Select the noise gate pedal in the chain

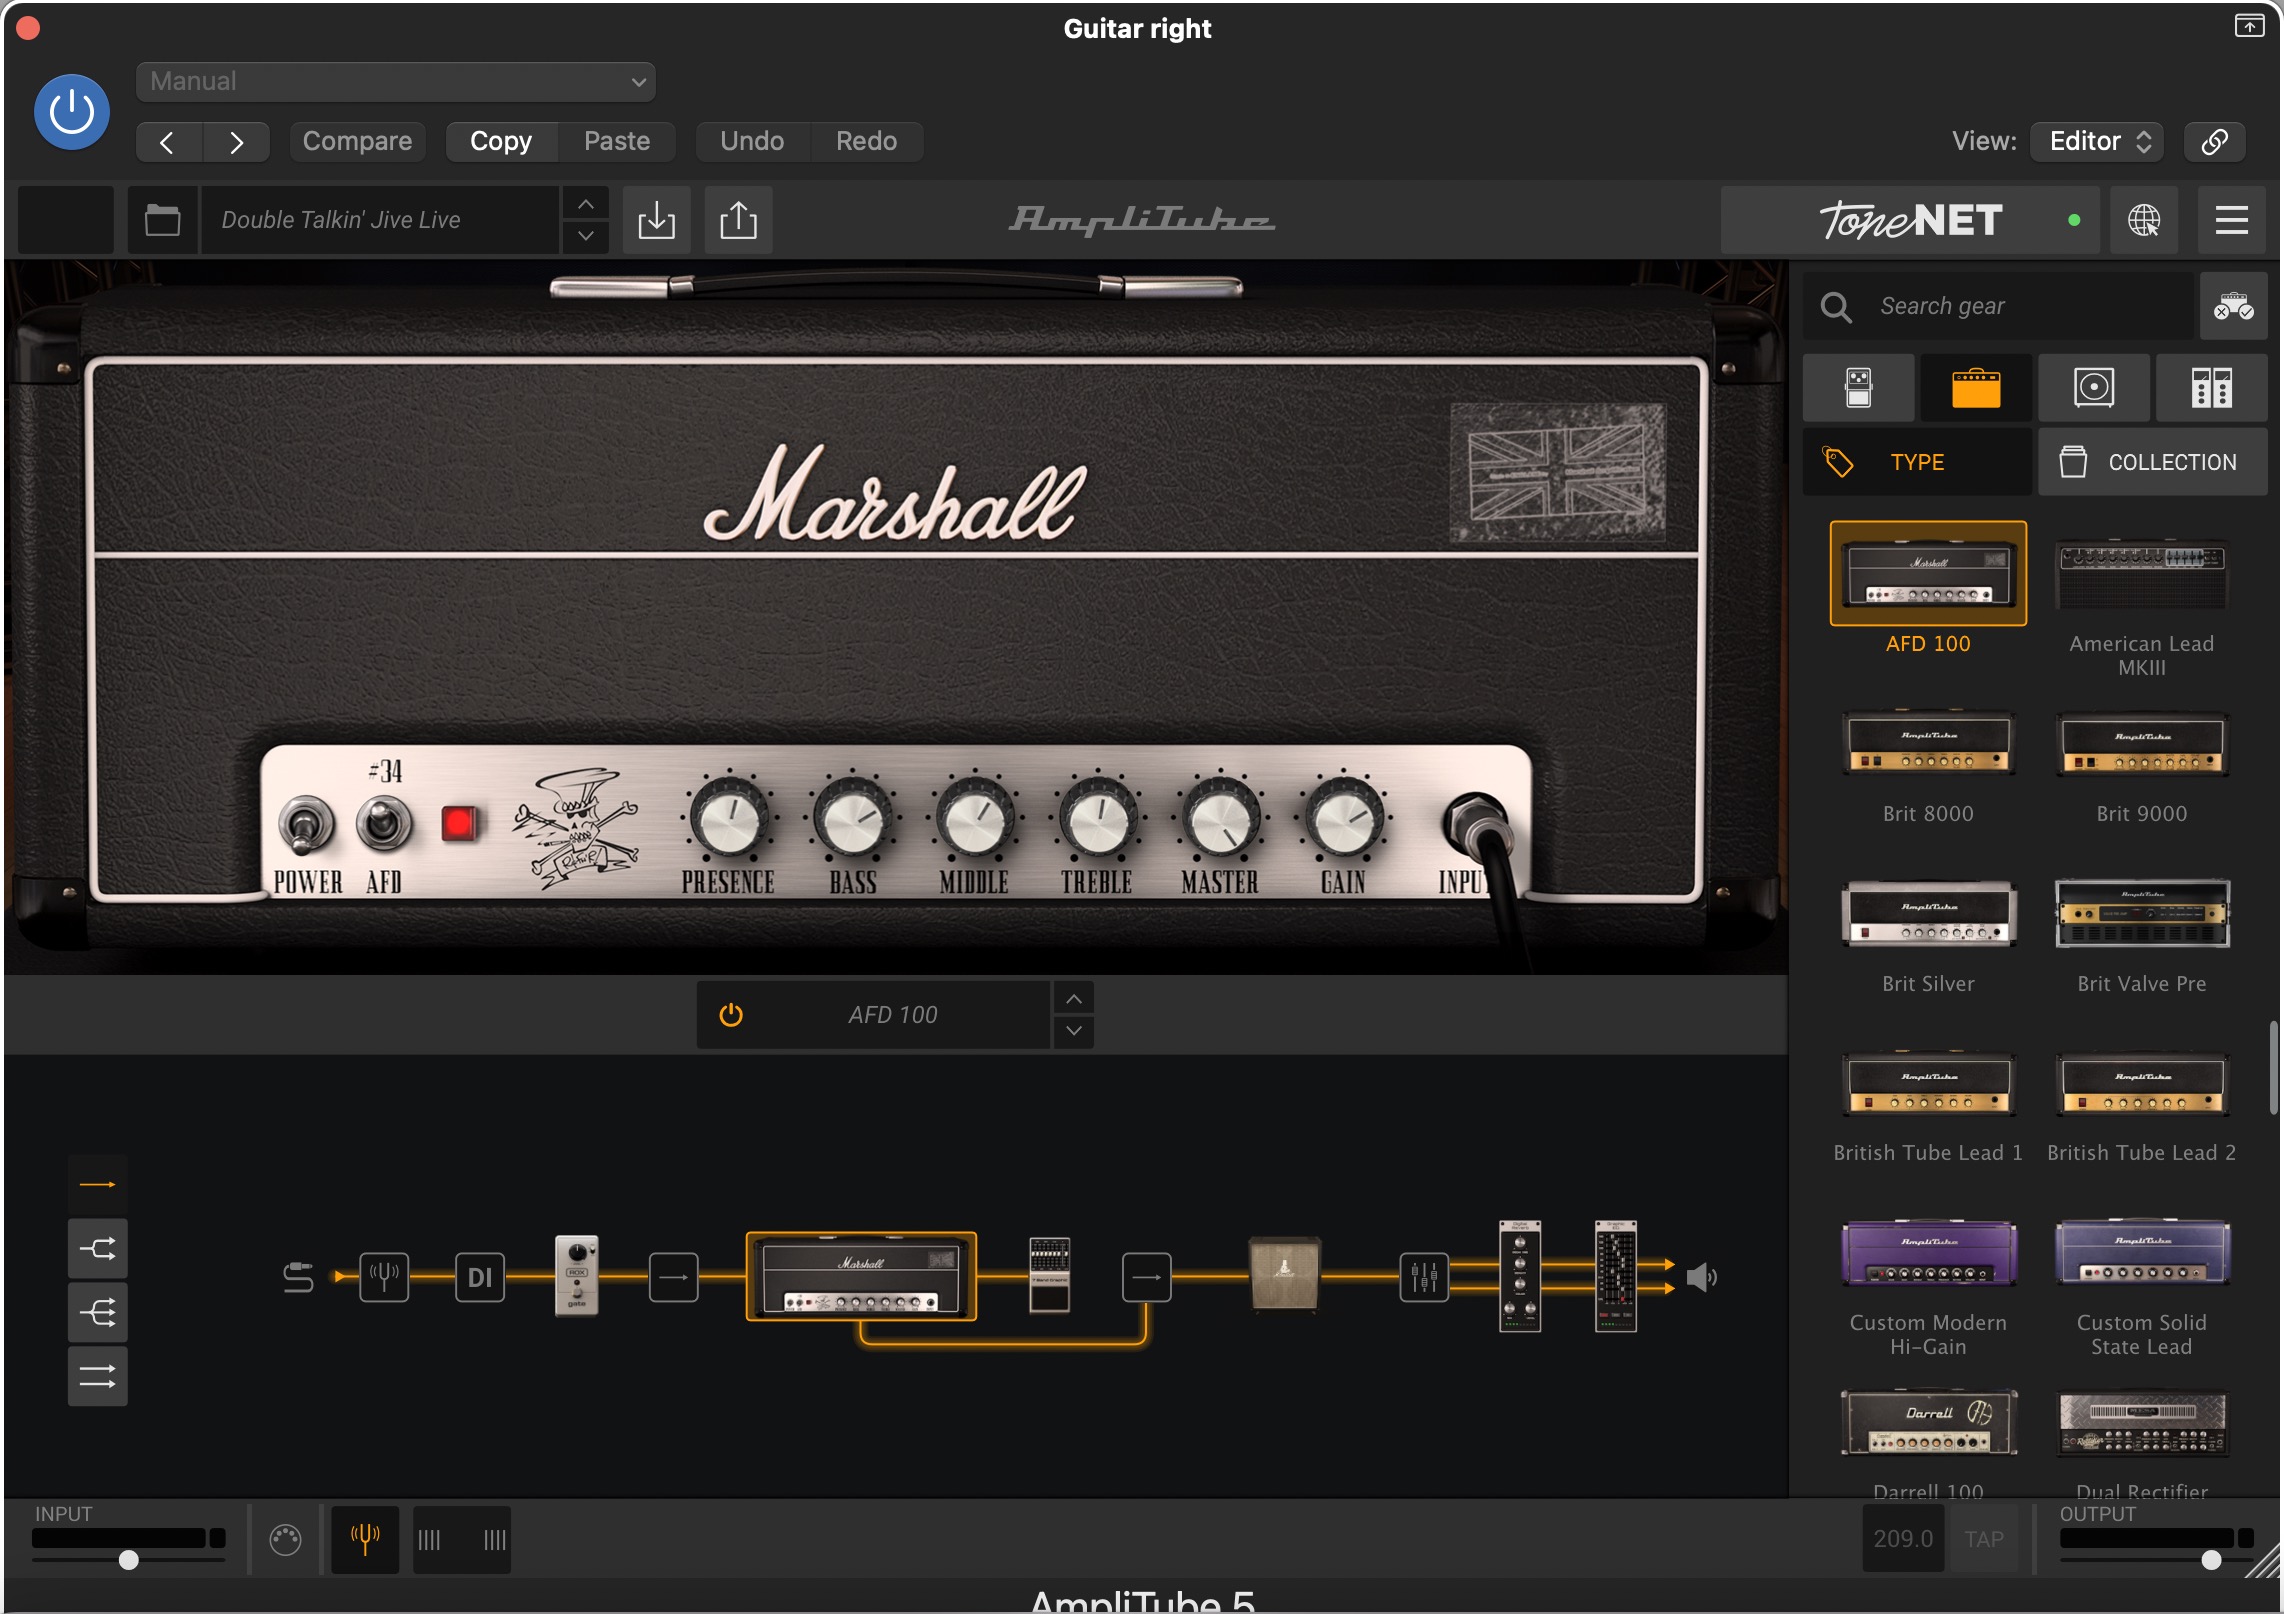(577, 1275)
